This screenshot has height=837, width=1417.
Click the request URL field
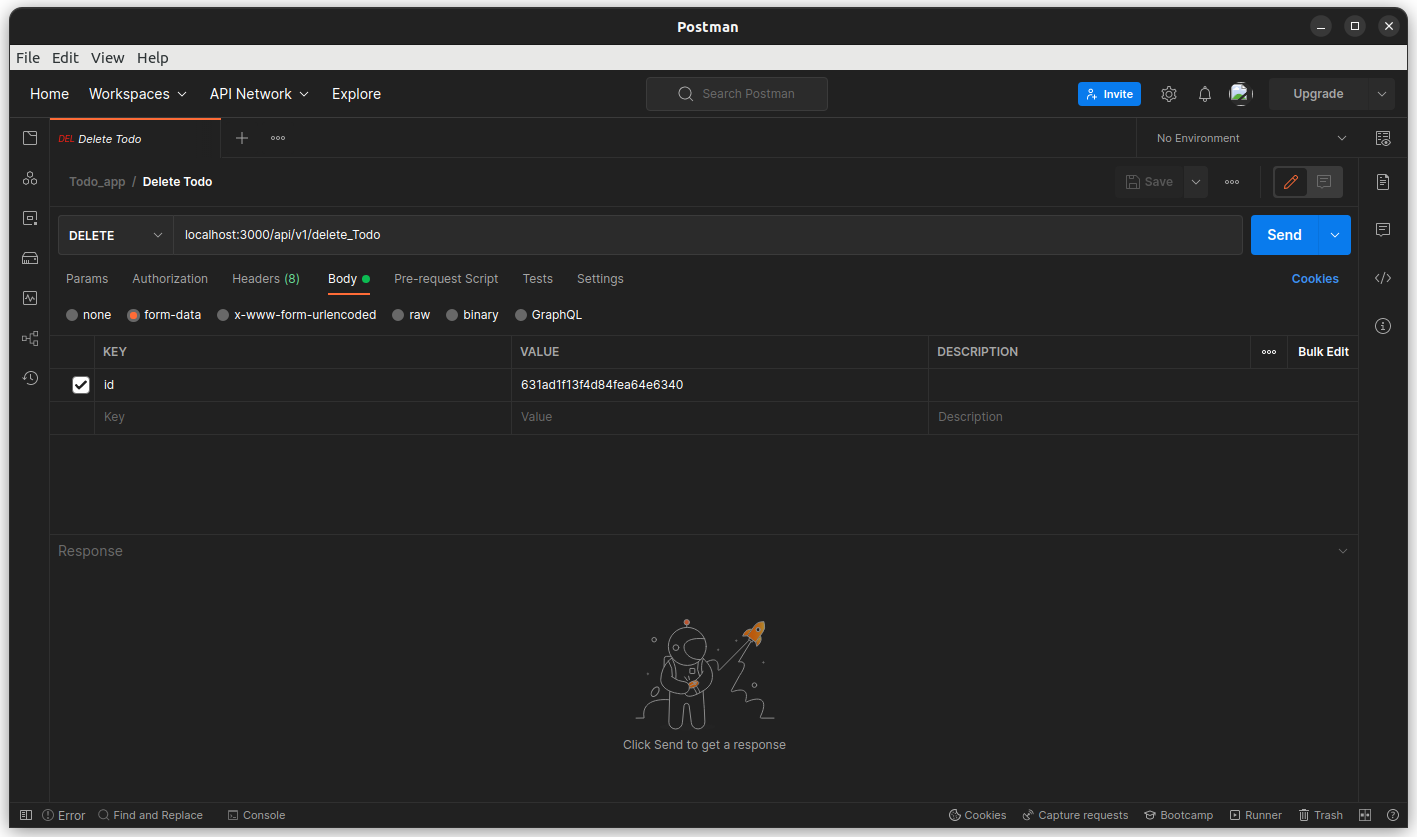(708, 235)
